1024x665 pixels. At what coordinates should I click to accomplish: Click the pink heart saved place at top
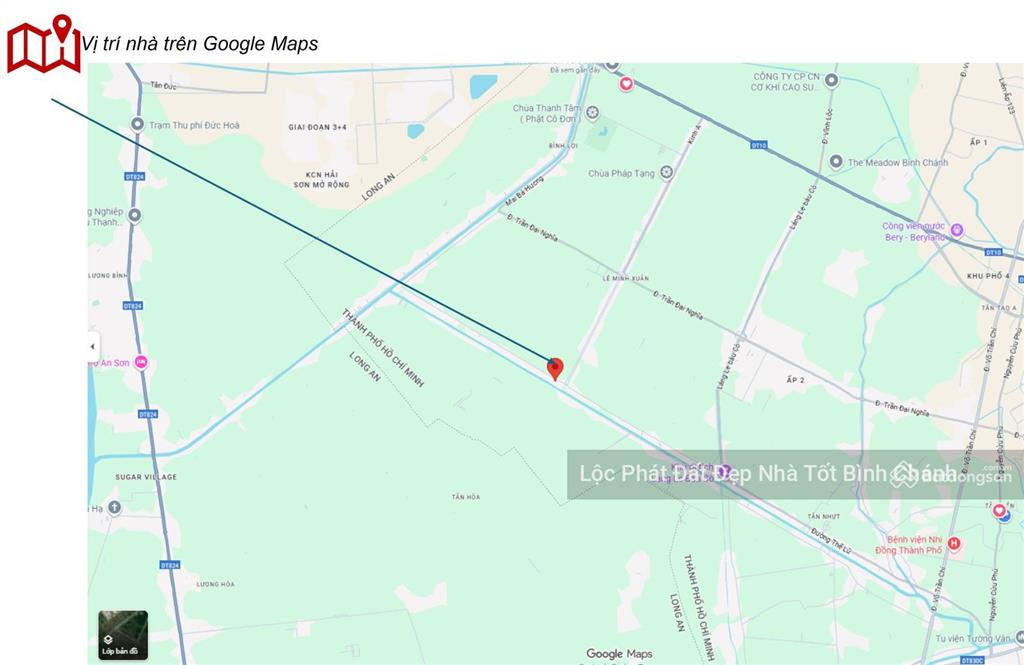click(626, 84)
